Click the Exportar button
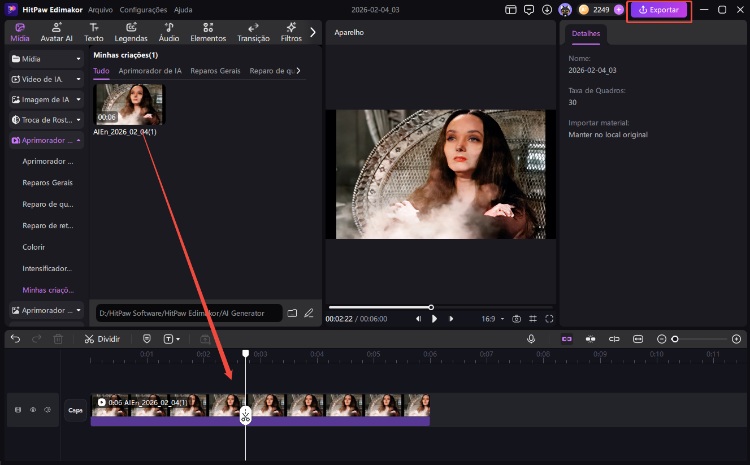The height and width of the screenshot is (465, 750). click(659, 10)
